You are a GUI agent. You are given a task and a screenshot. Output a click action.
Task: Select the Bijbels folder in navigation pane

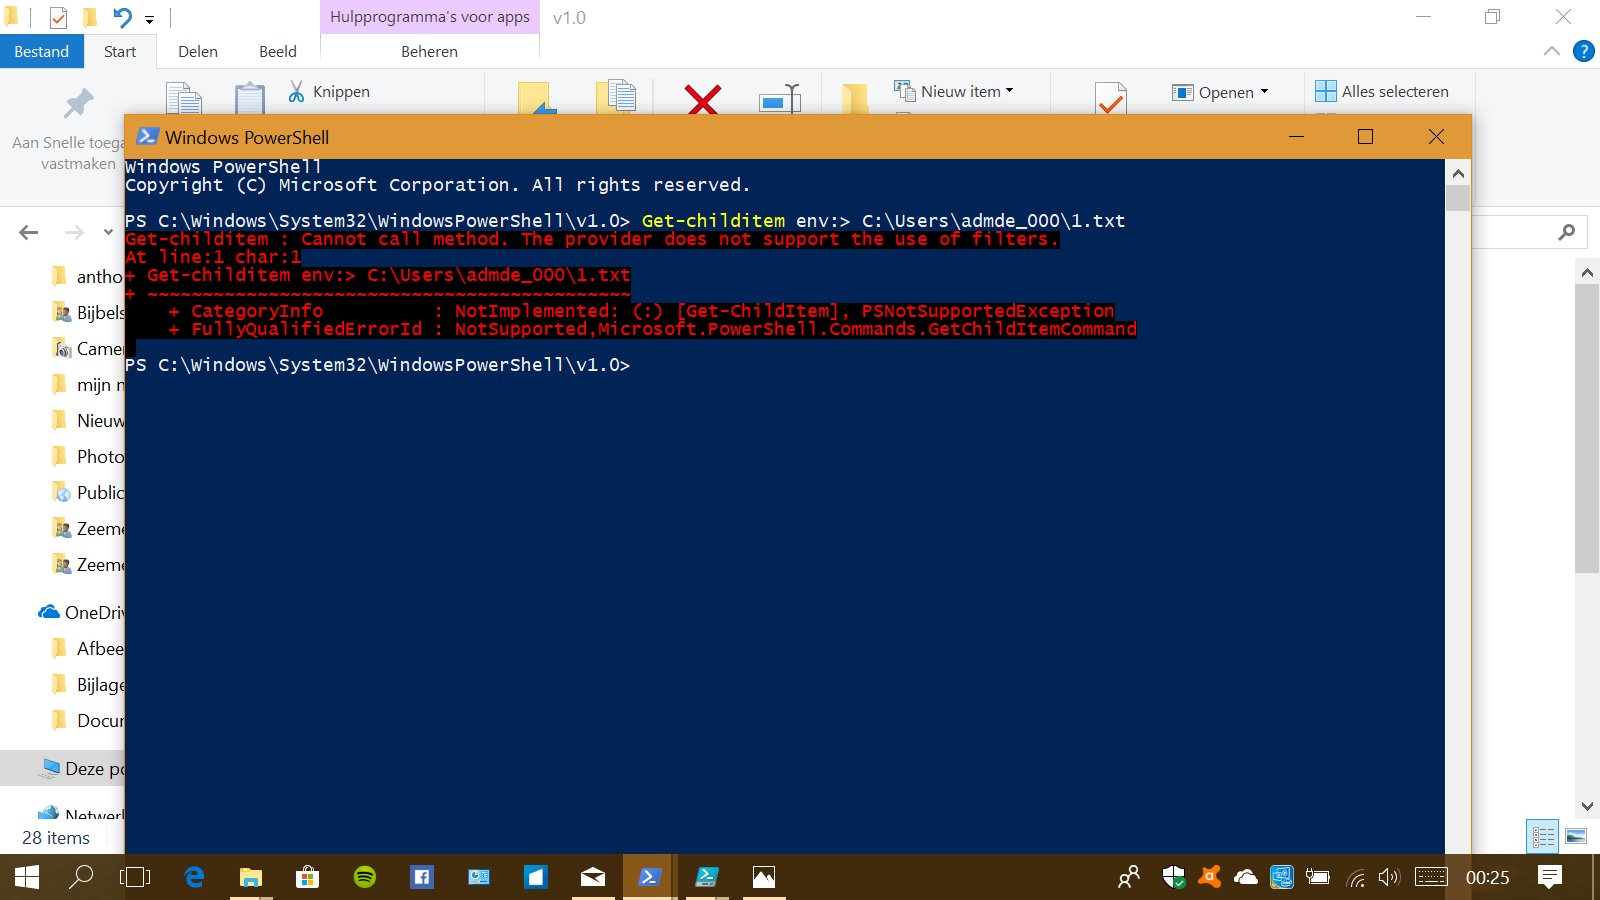88,312
